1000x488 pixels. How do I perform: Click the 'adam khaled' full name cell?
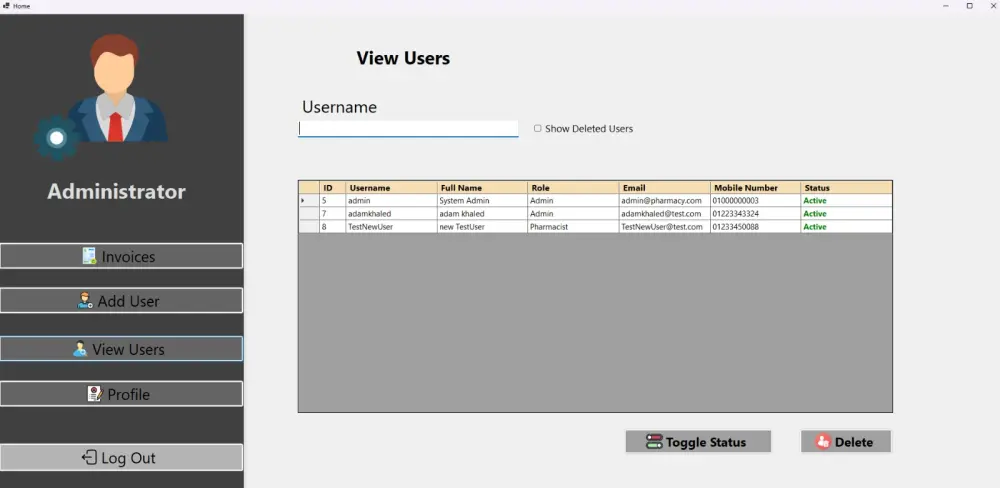(x=482, y=214)
